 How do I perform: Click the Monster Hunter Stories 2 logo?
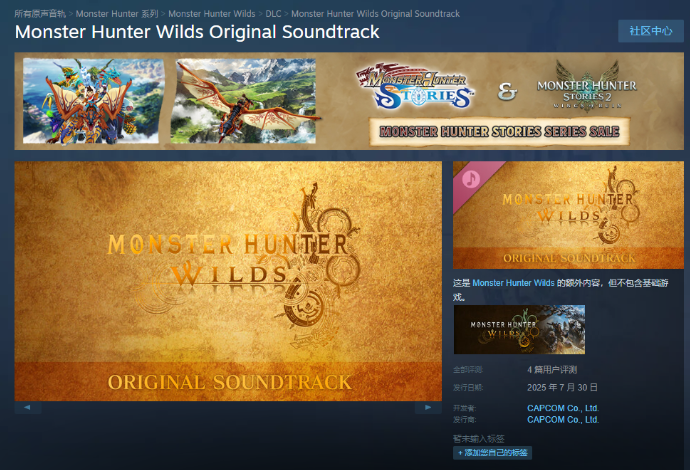(x=587, y=86)
